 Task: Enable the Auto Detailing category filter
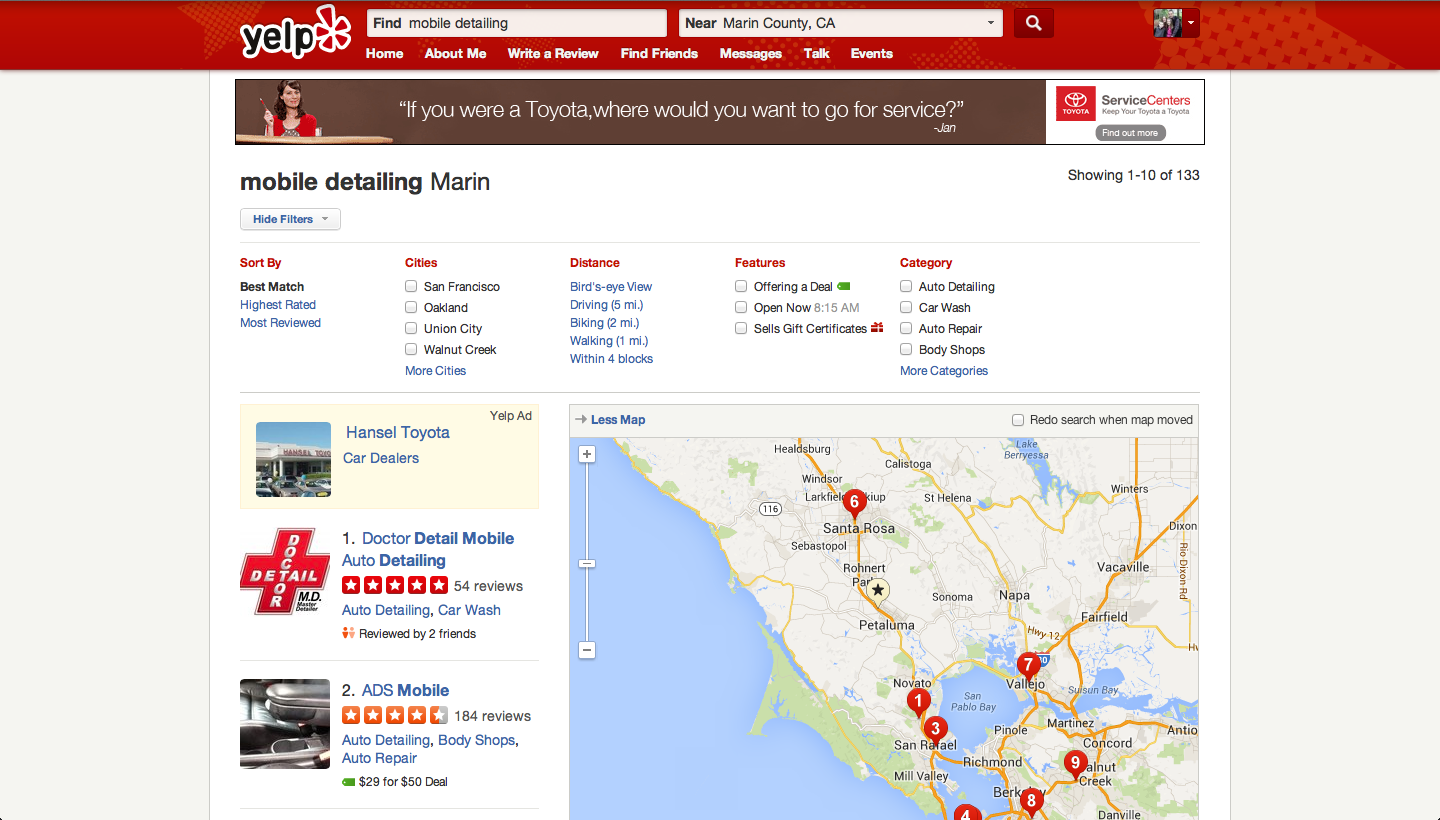click(x=905, y=286)
